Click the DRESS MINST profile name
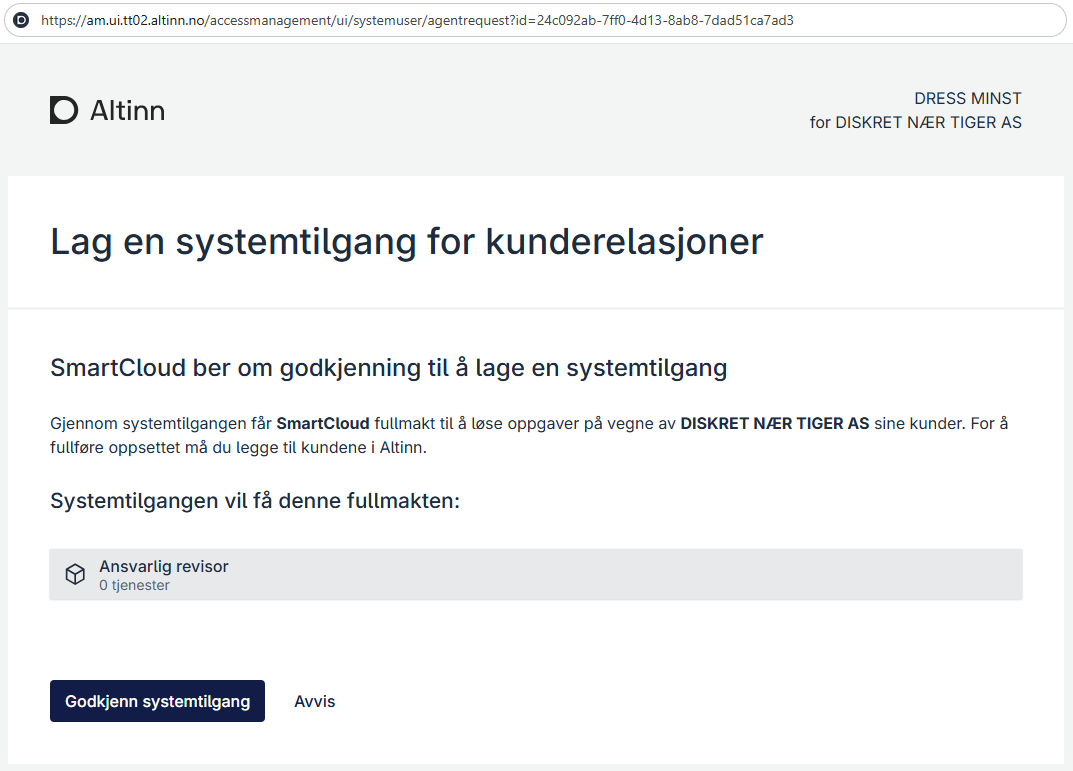 tap(967, 98)
